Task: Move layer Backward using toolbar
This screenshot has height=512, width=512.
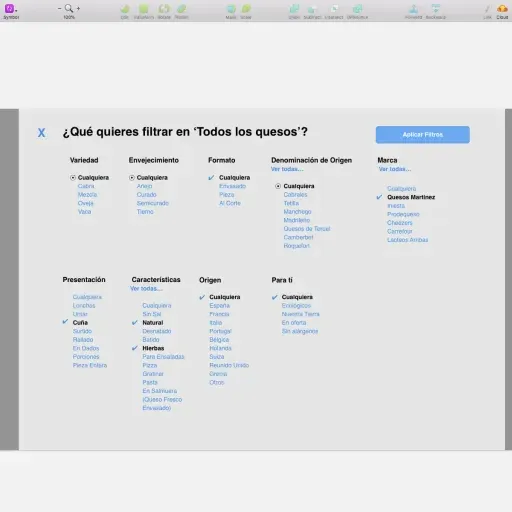Action: (x=436, y=9)
